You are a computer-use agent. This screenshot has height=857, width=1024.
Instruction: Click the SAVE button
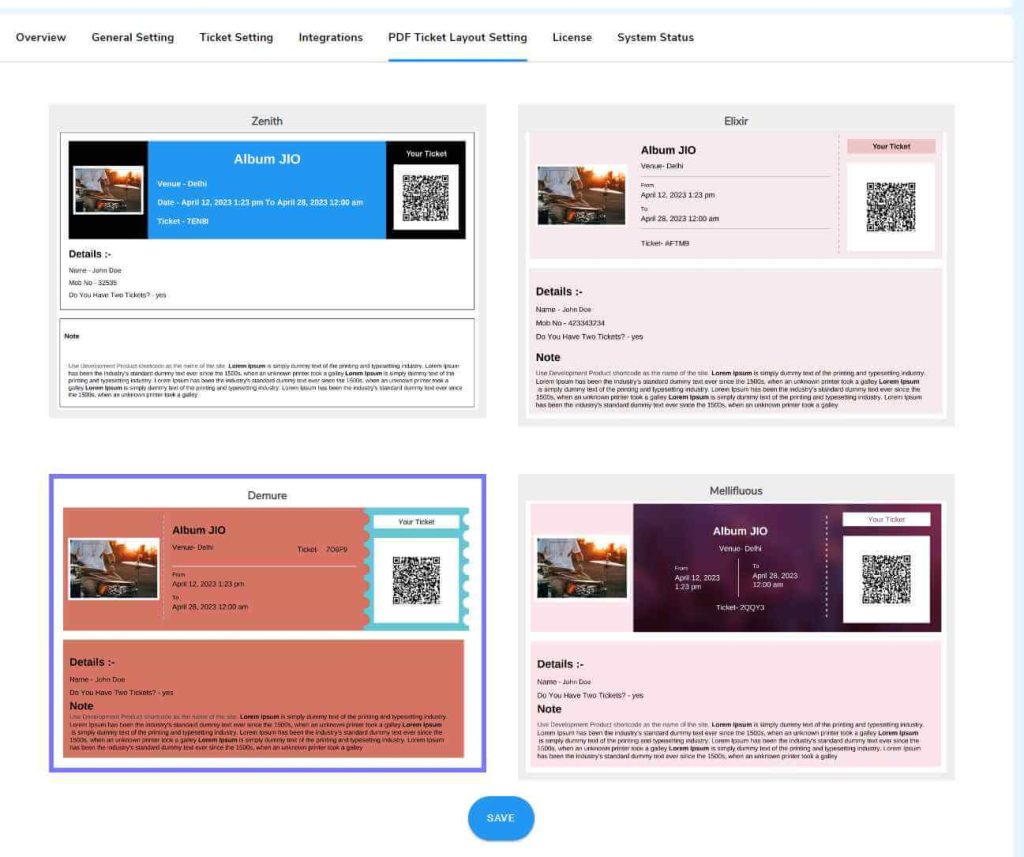point(500,818)
